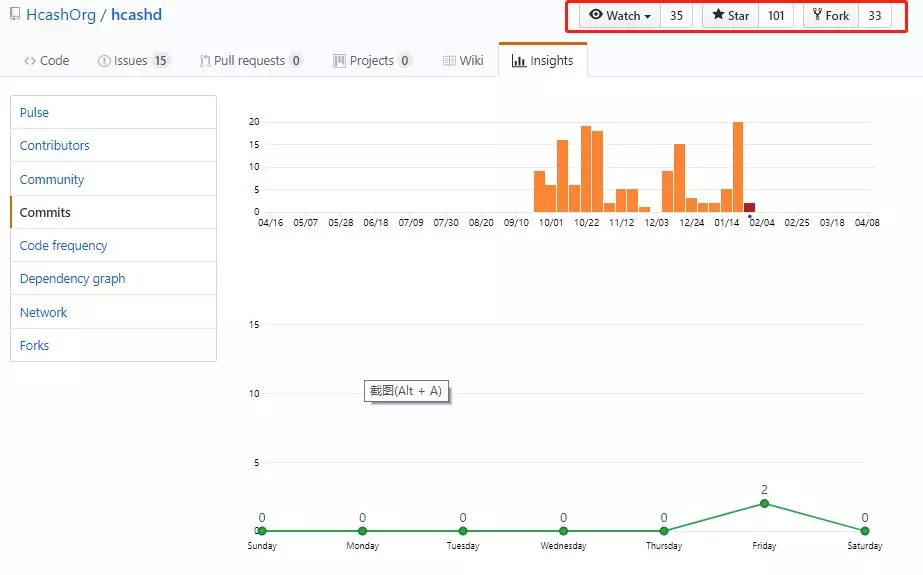Click the Wednesday data point on line chart
The image size is (923, 575).
(x=563, y=531)
